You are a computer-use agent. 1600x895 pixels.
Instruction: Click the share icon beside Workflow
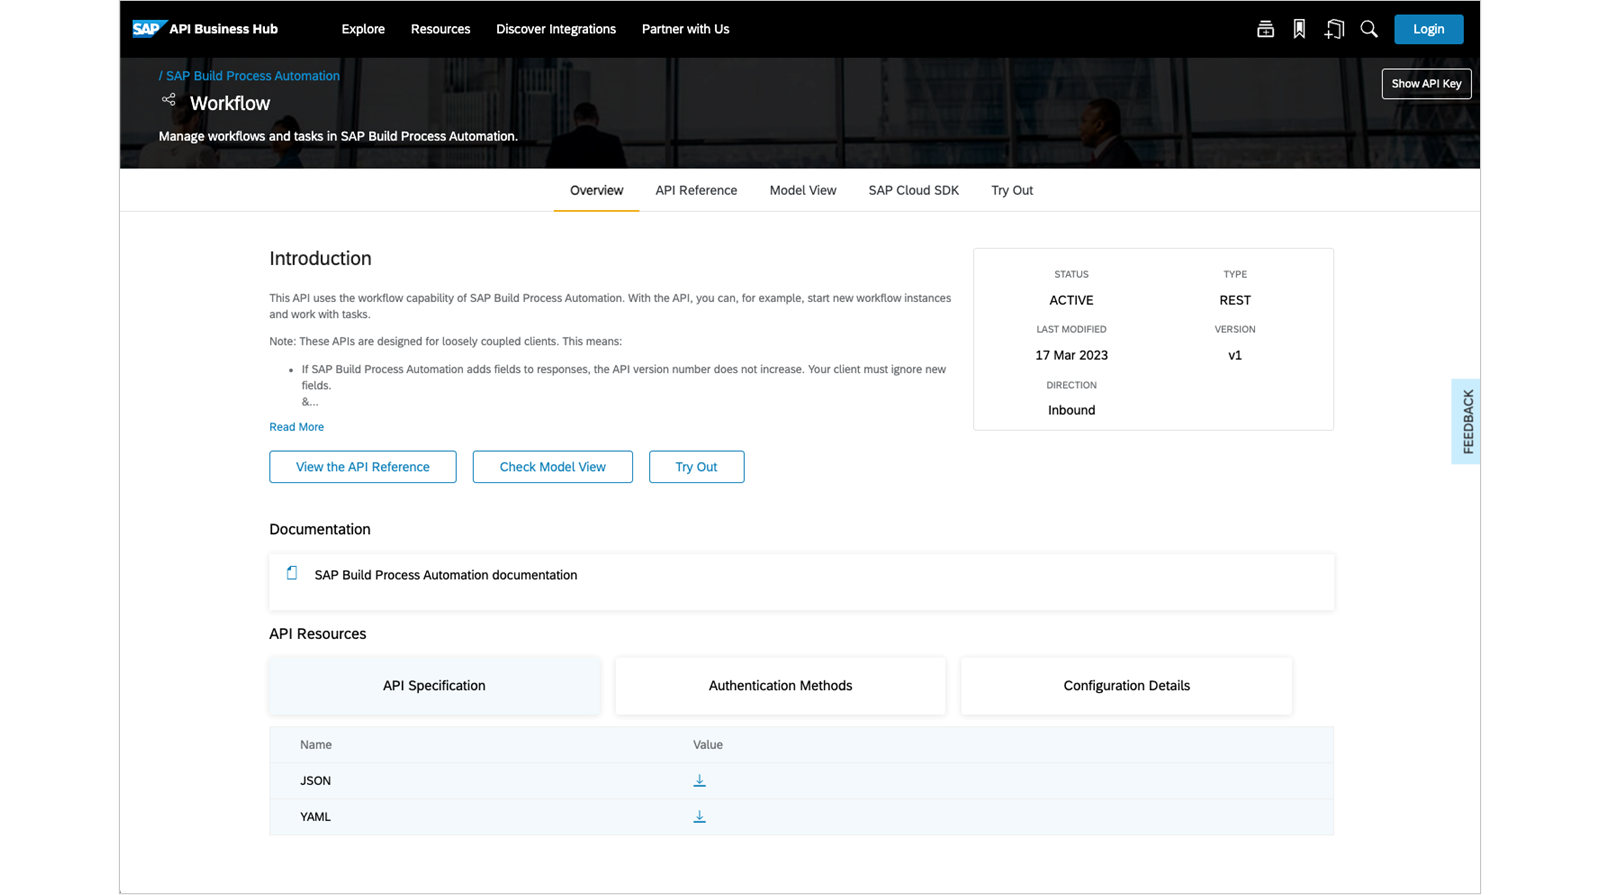(169, 100)
